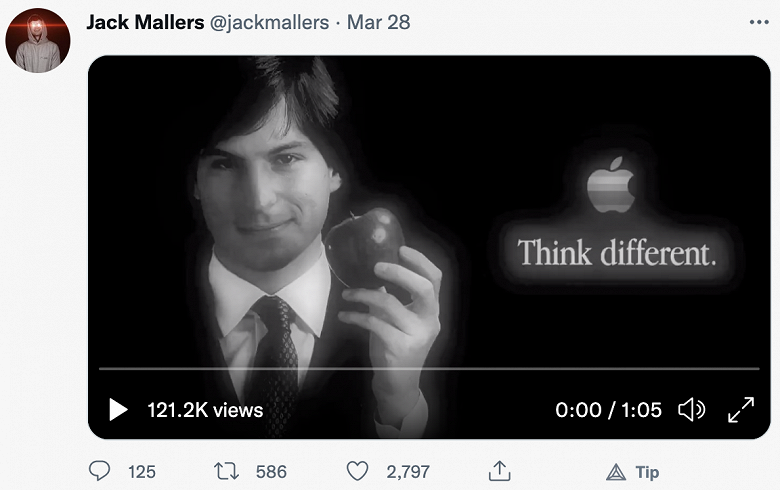Like the tweet with the heart icon
780x490 pixels.
pos(357,470)
